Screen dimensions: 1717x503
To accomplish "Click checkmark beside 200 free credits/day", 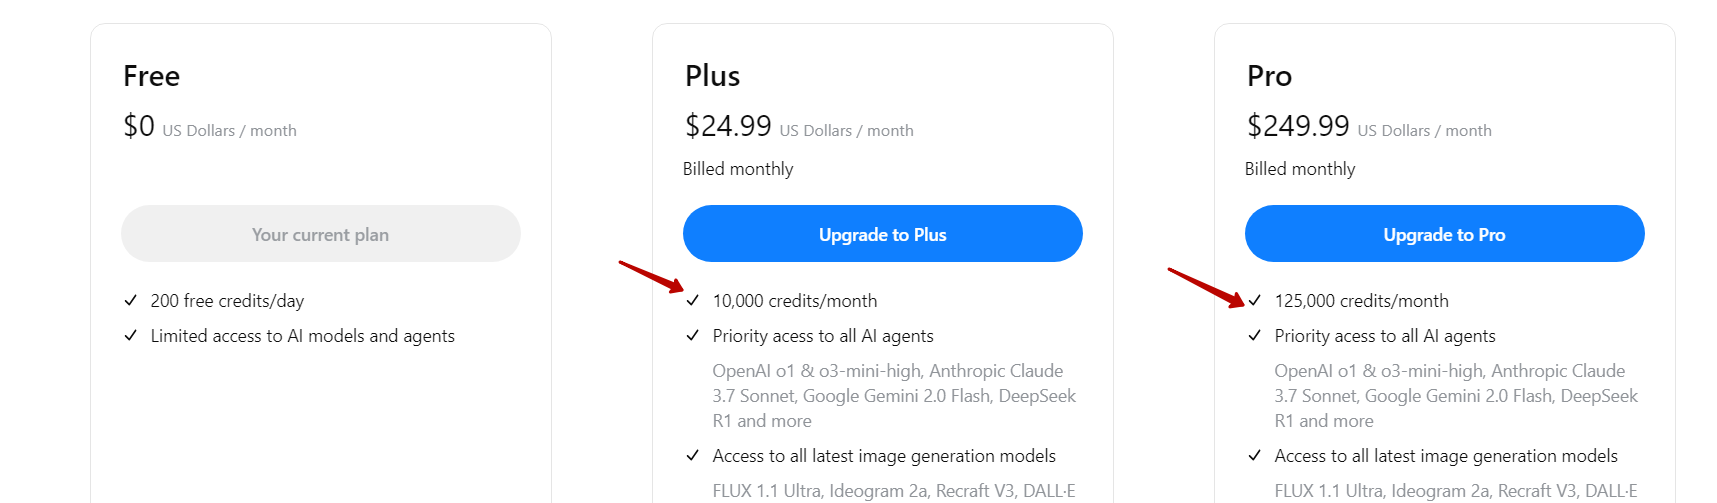I will click(130, 300).
